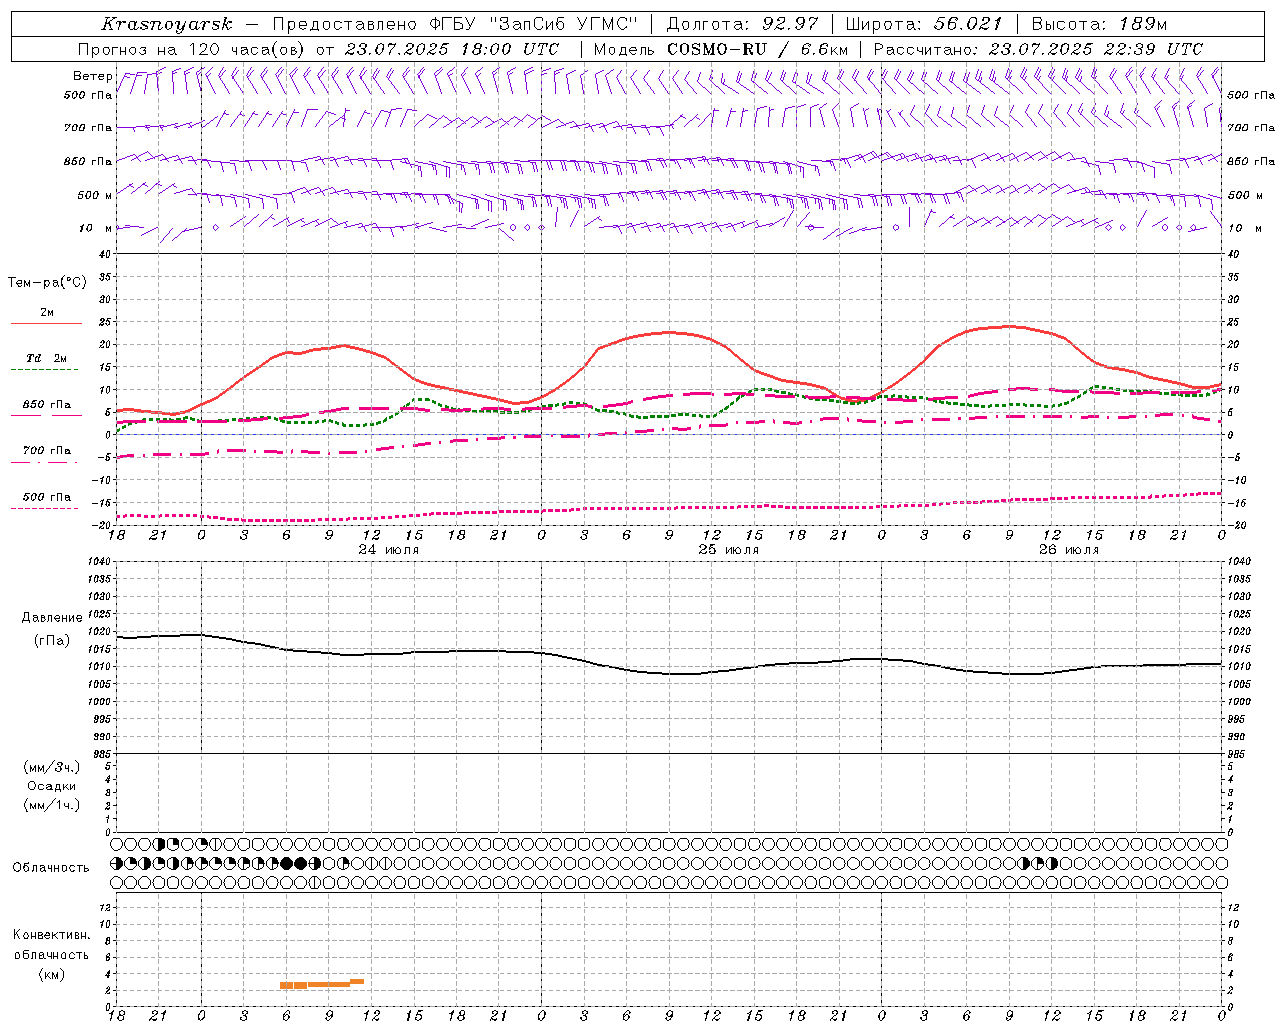
Task: Click the "Высота: 189м" elevation text
Action: (1099, 24)
